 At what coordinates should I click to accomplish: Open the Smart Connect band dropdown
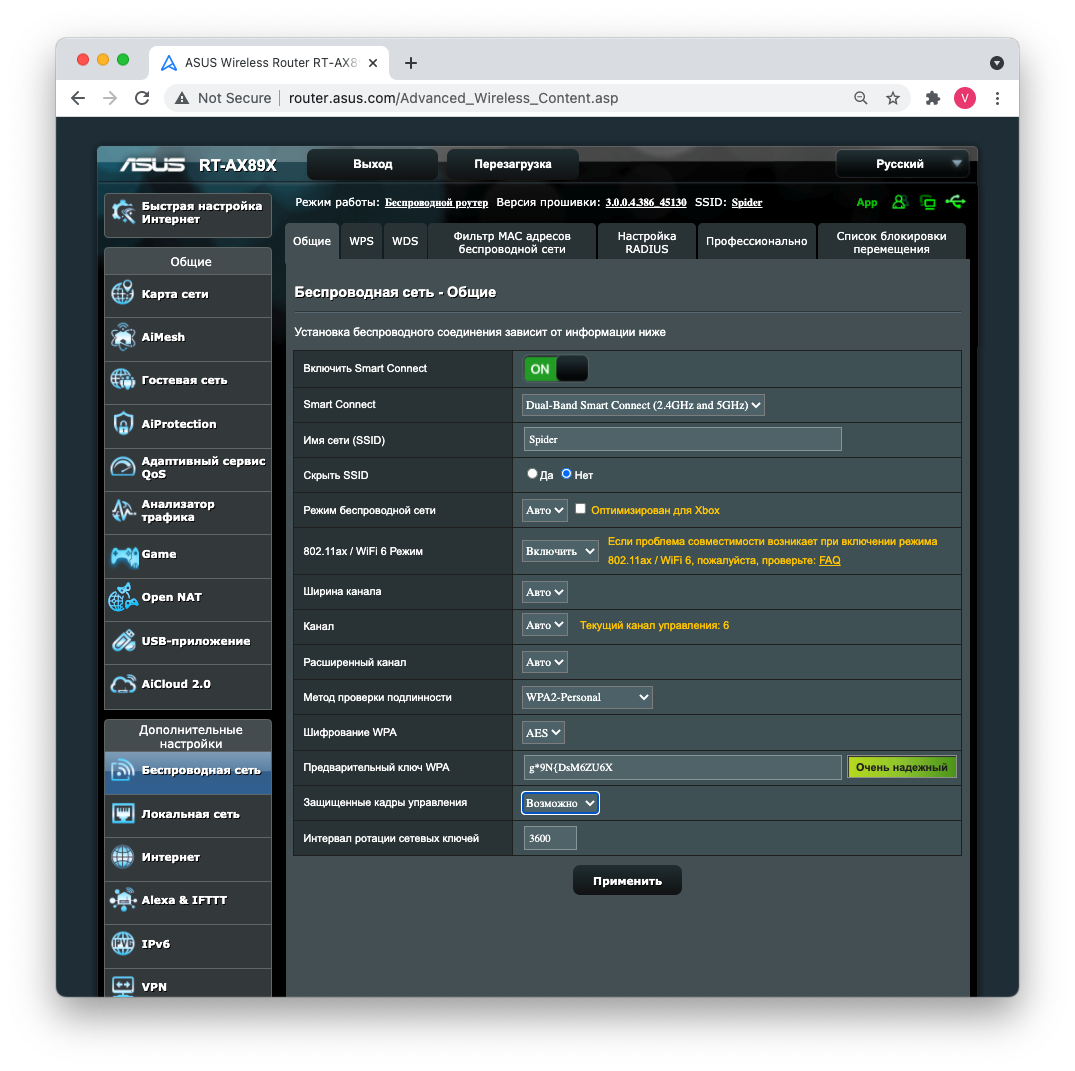[643, 405]
